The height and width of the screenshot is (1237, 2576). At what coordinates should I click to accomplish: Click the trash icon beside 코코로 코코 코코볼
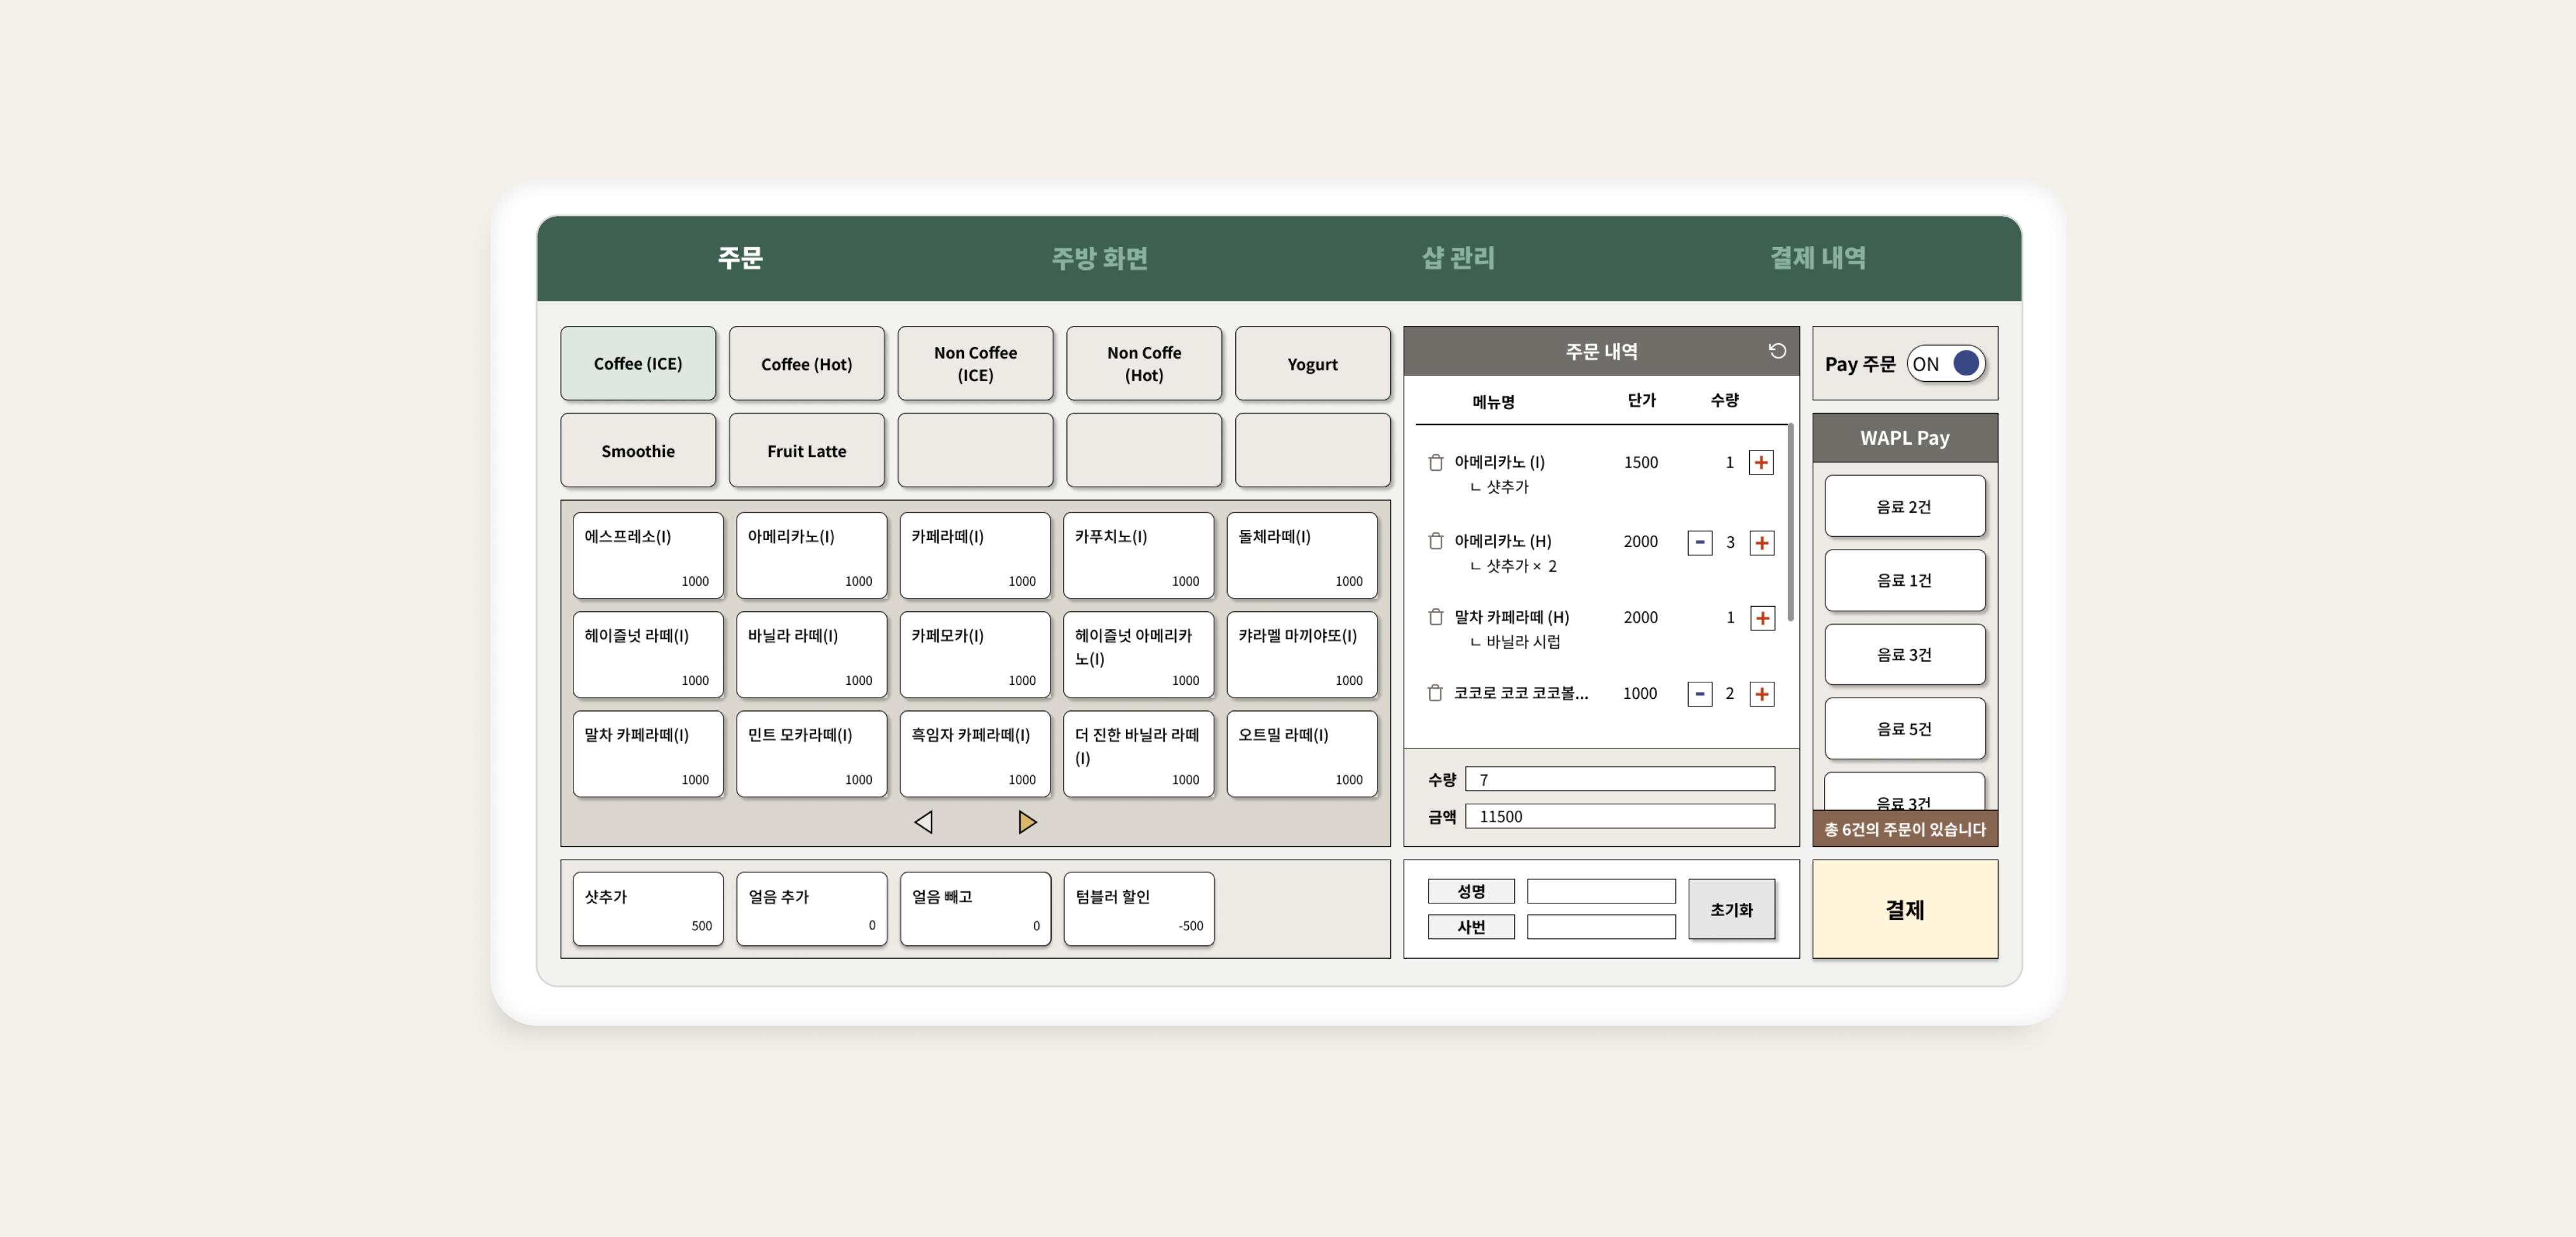click(1435, 693)
